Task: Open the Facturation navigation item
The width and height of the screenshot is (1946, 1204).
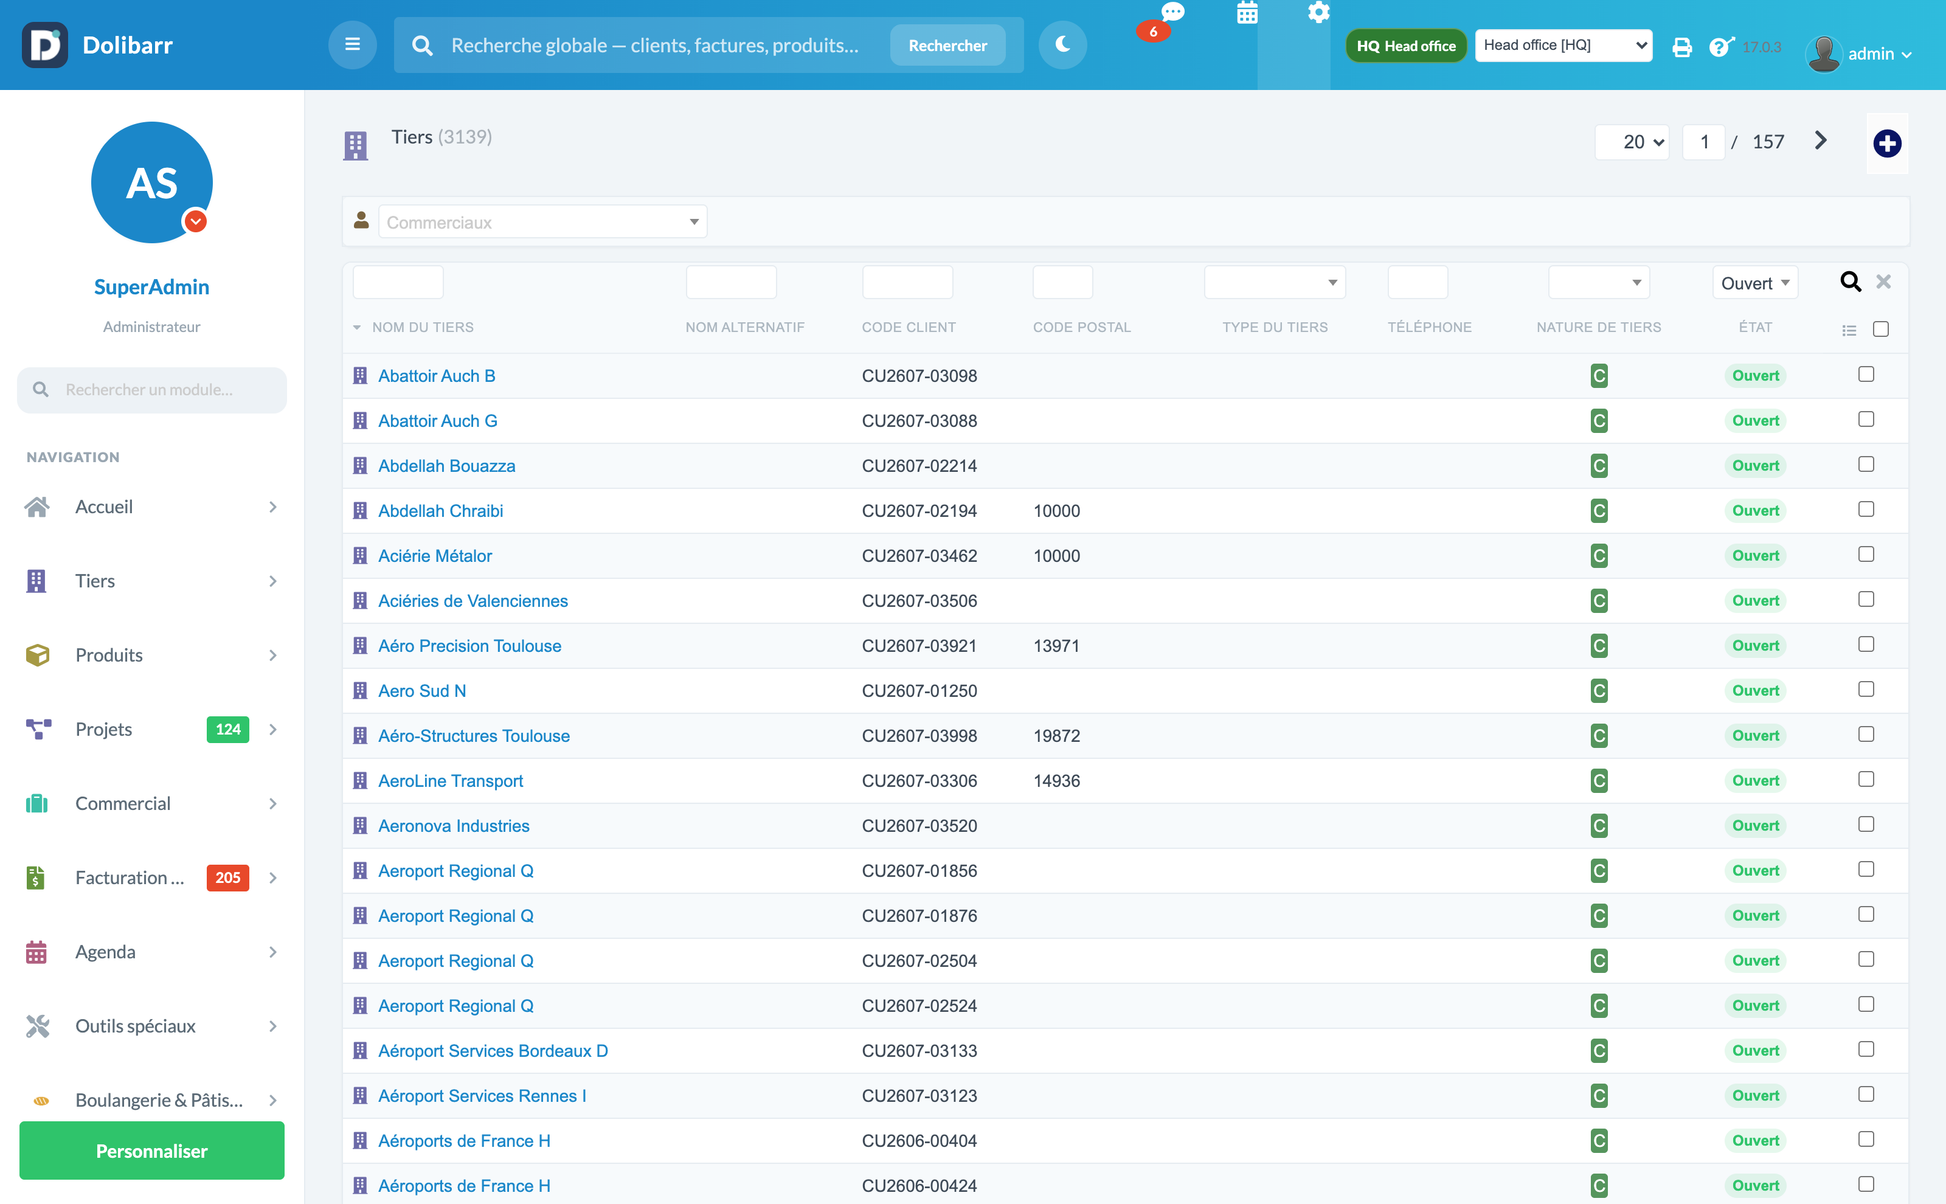Action: point(152,877)
